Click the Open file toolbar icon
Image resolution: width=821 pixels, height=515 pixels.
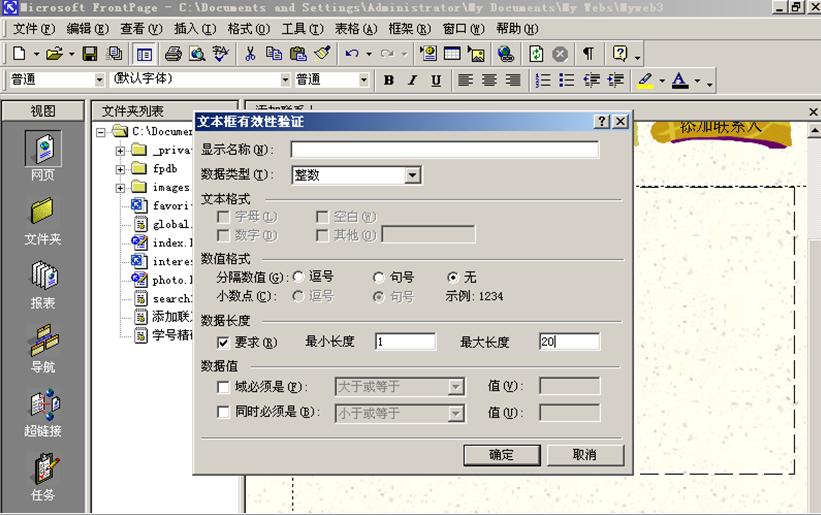(54, 53)
